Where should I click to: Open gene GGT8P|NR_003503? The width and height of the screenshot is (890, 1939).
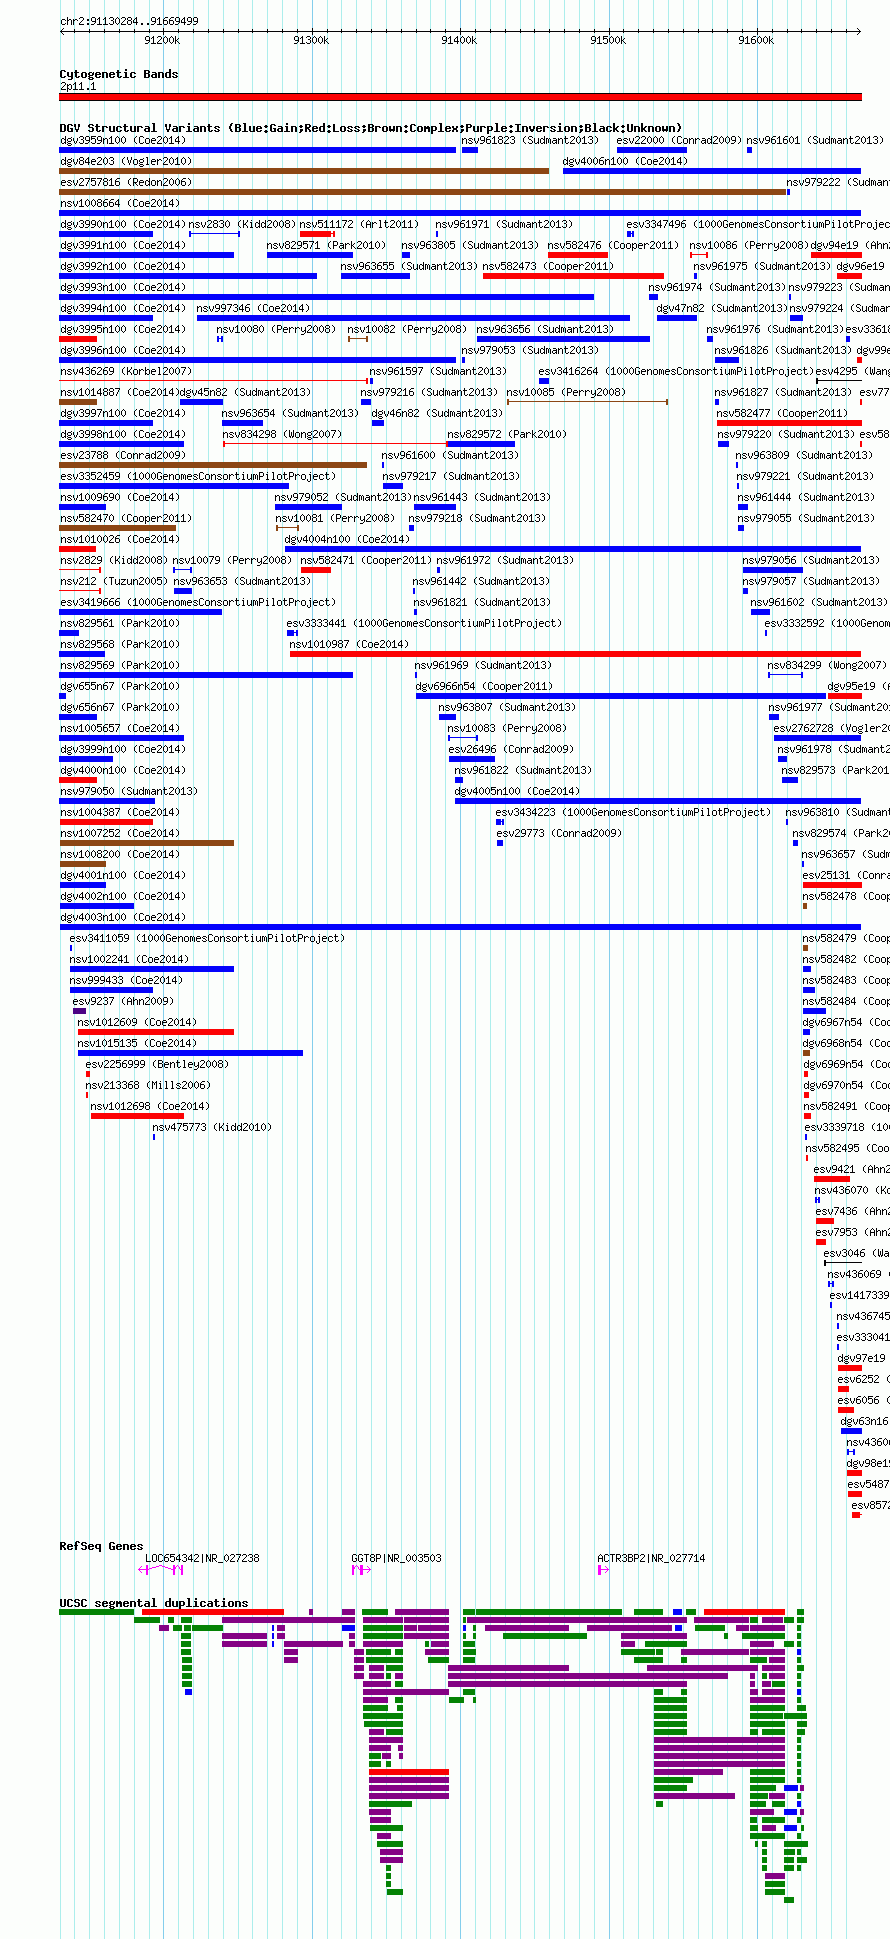tap(396, 1558)
